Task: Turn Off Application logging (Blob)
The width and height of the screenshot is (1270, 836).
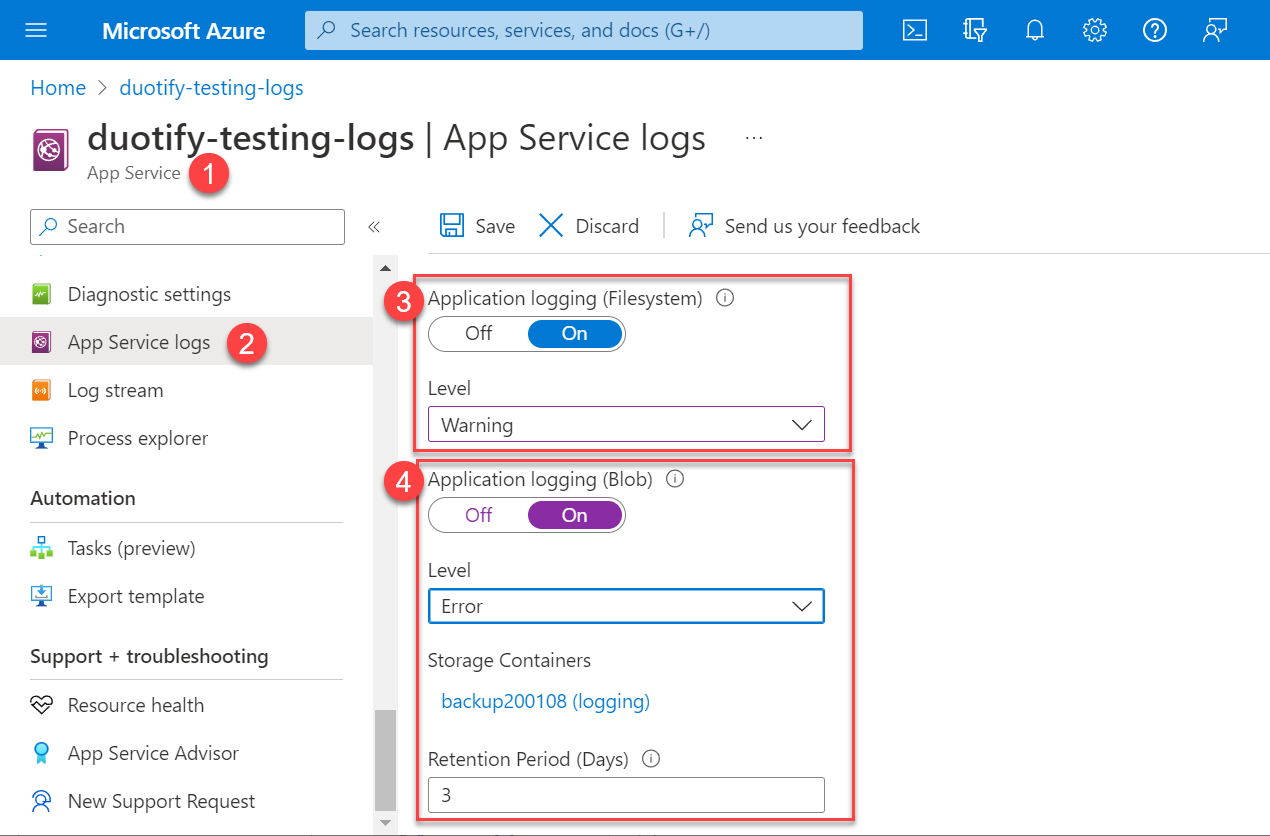Action: 478,515
